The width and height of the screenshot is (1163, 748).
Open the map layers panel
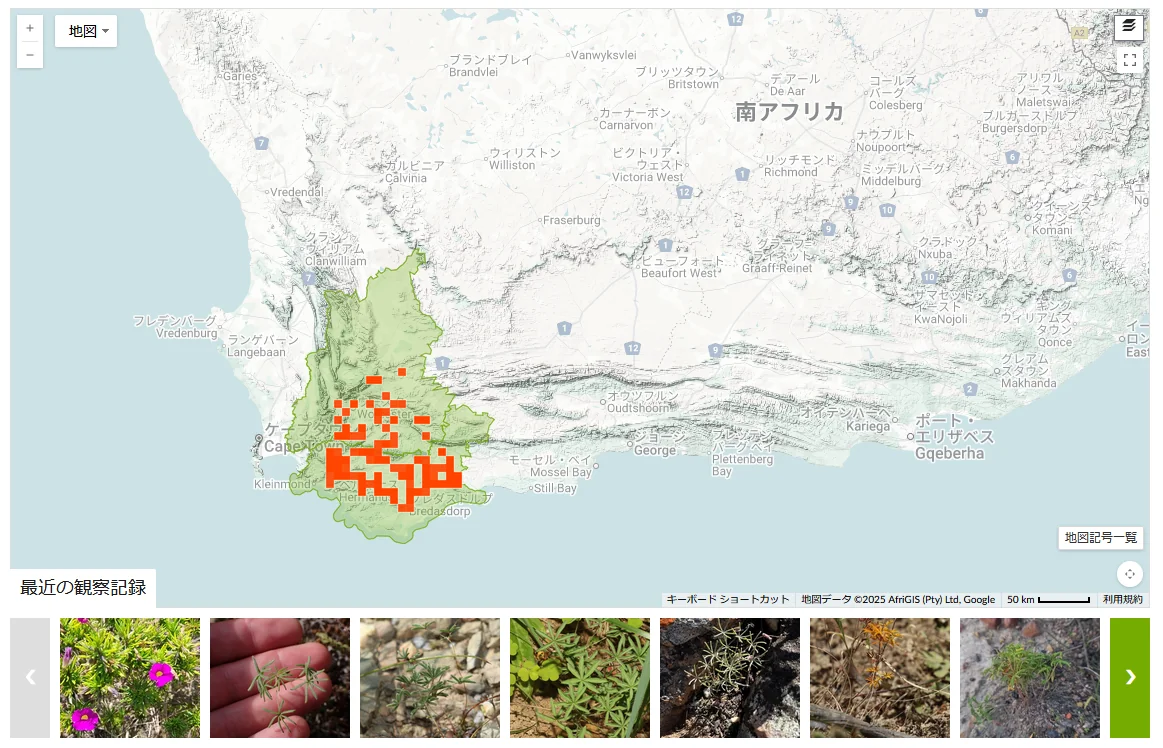pyautogui.click(x=1129, y=27)
